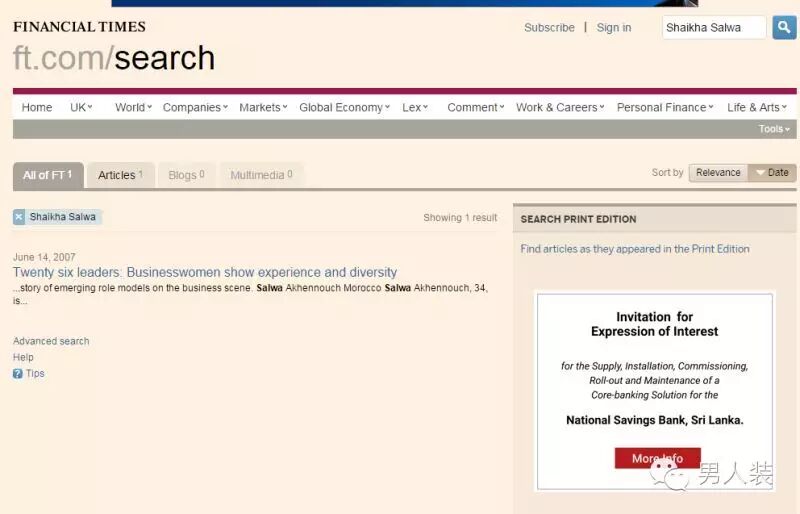800x514 pixels.
Task: Click the Financial Times logo
Action: [x=79, y=27]
